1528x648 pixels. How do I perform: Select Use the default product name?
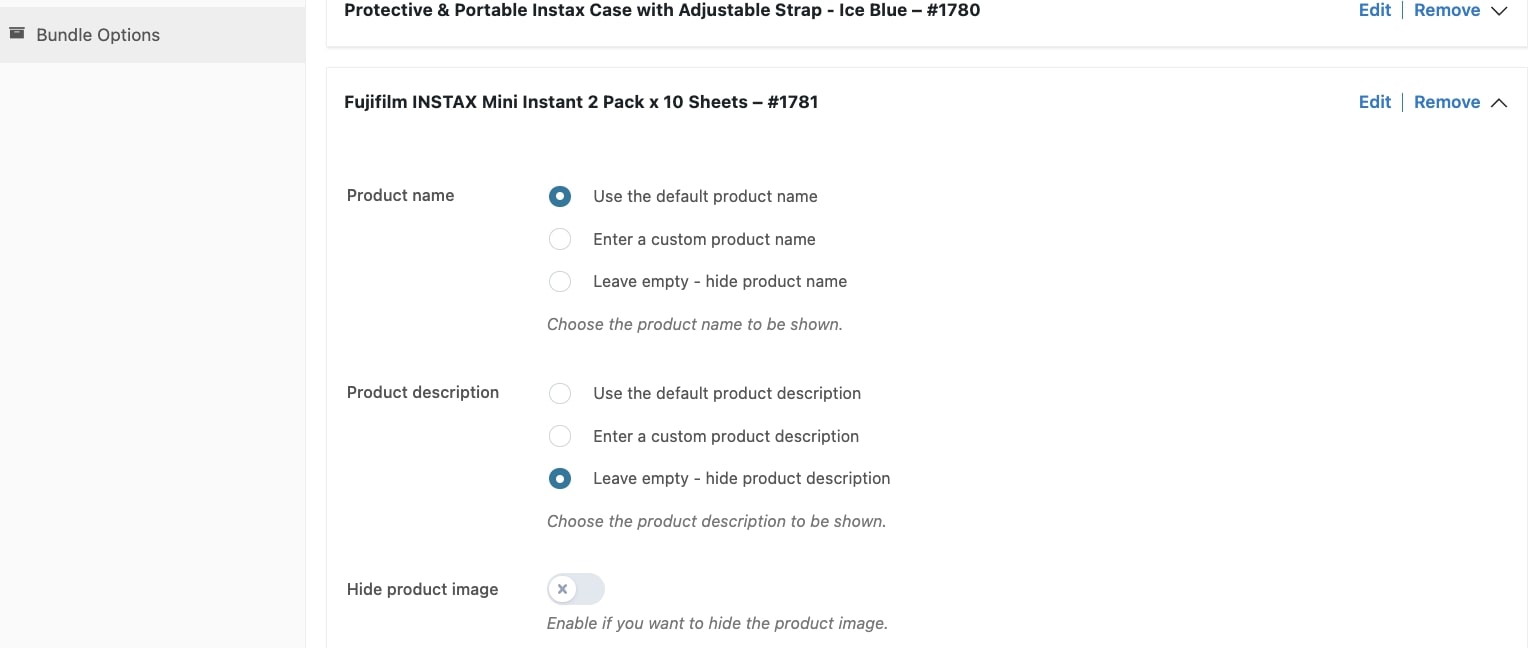tap(560, 196)
